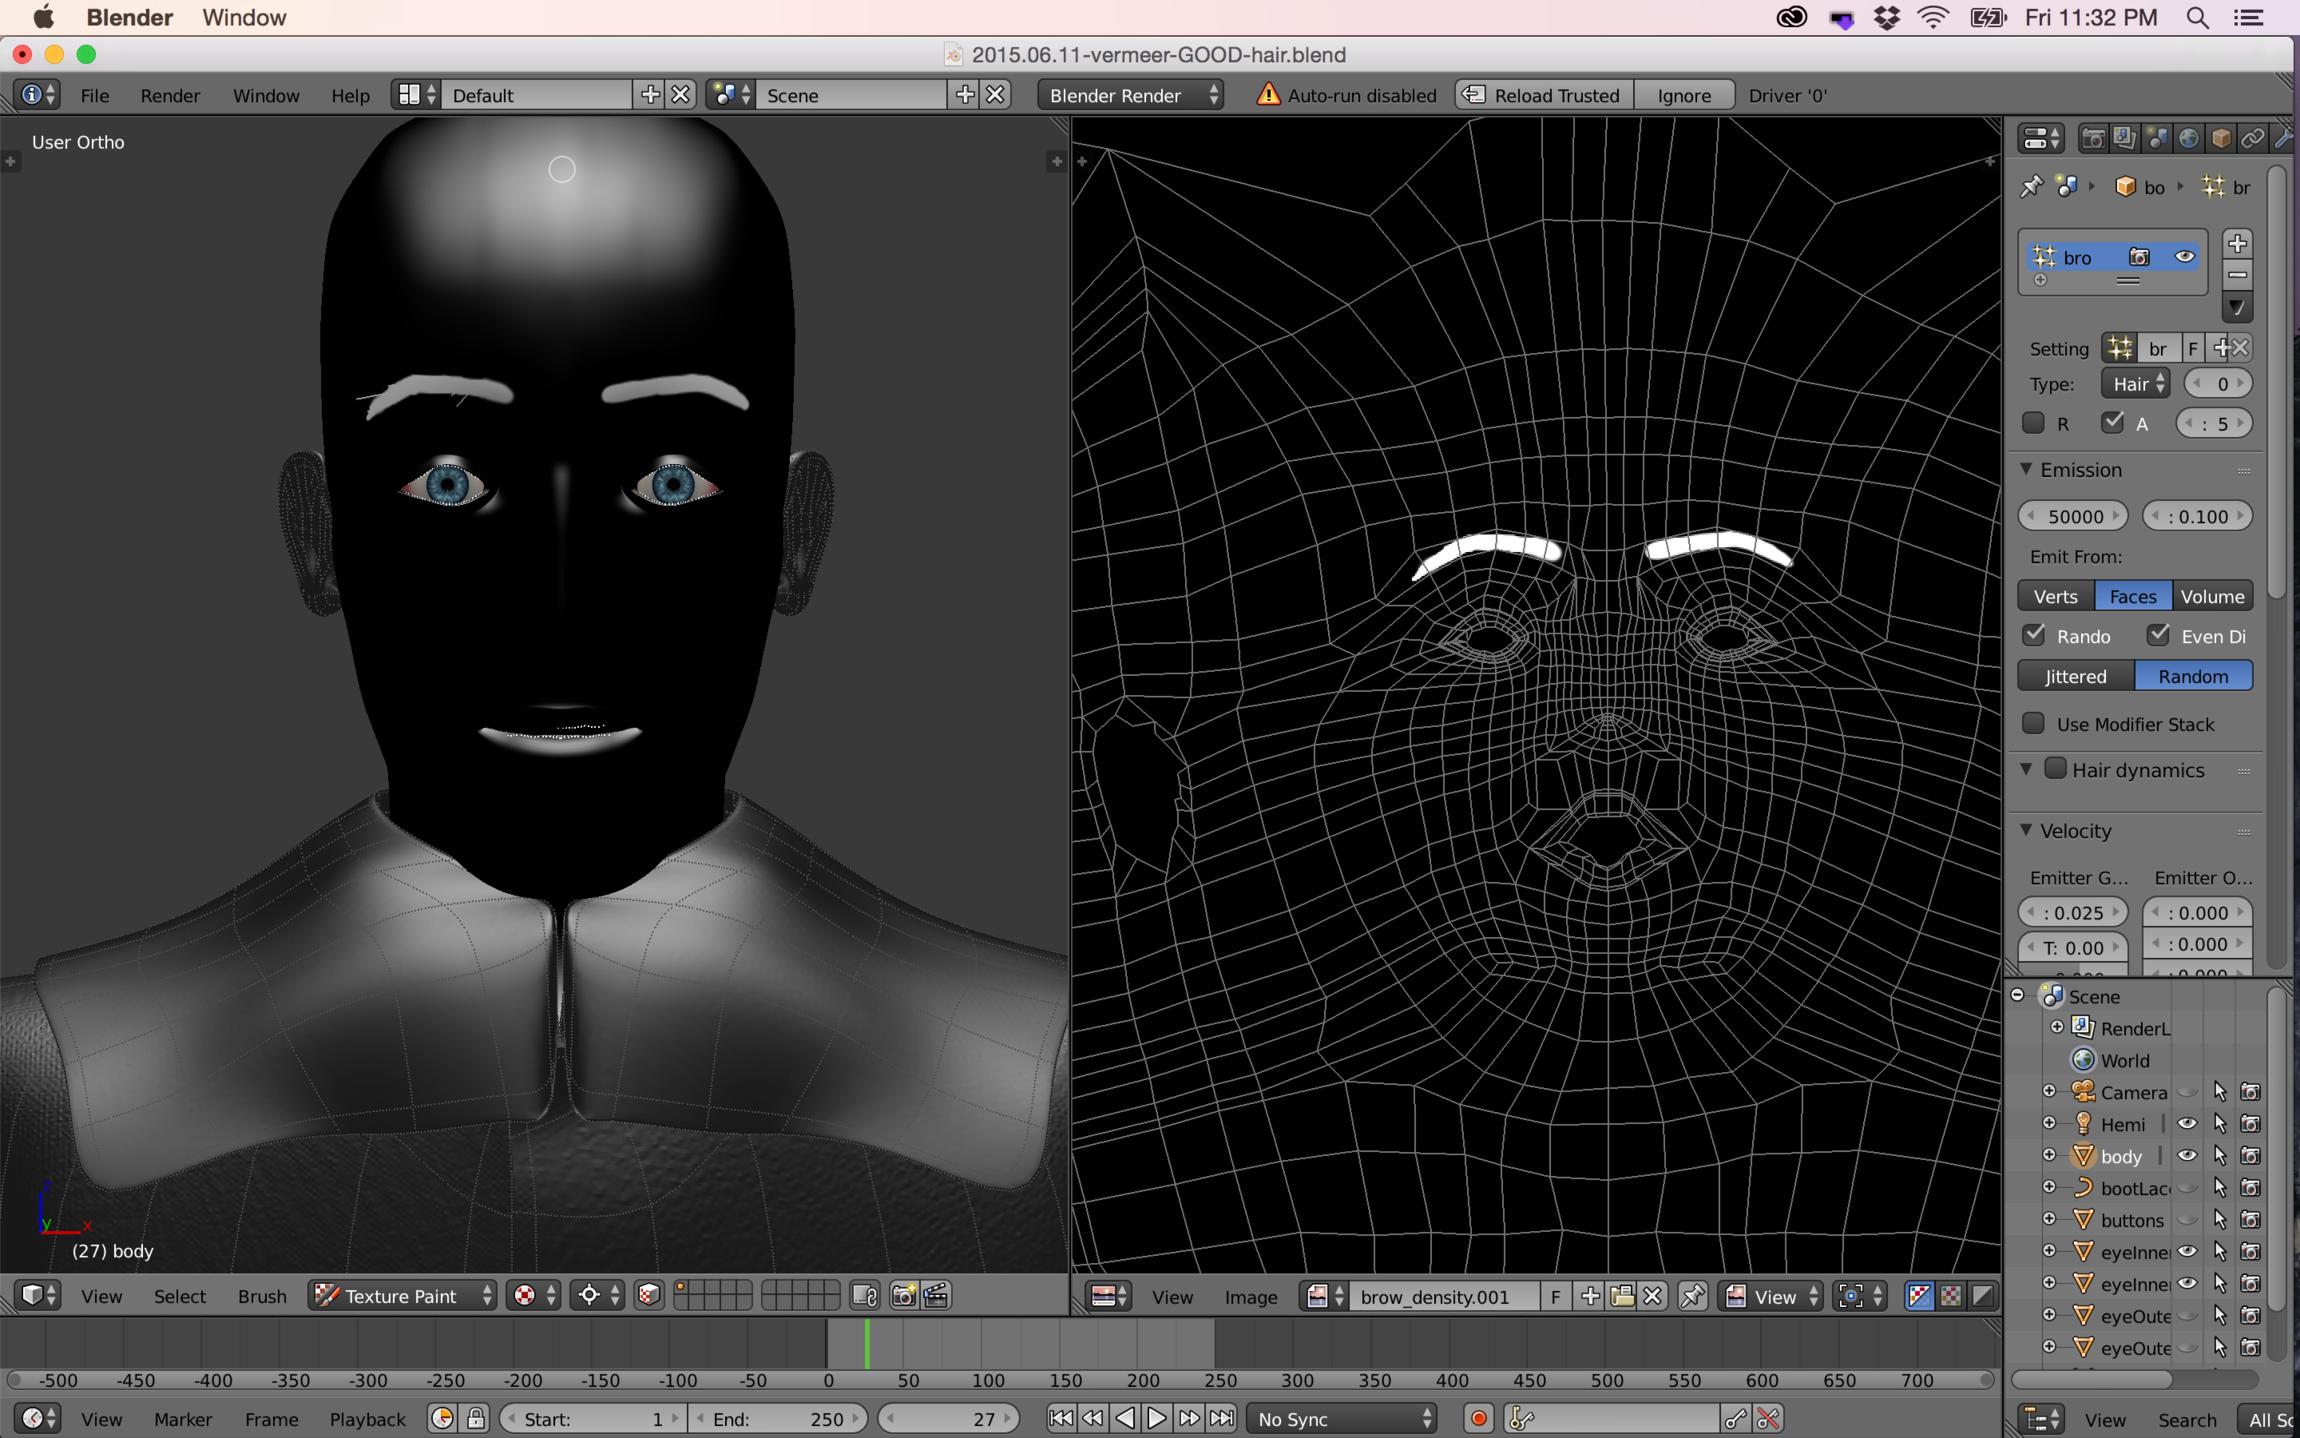Viewport: 2300px width, 1438px height.
Task: Click the Render menu in top menu bar
Action: click(x=169, y=94)
